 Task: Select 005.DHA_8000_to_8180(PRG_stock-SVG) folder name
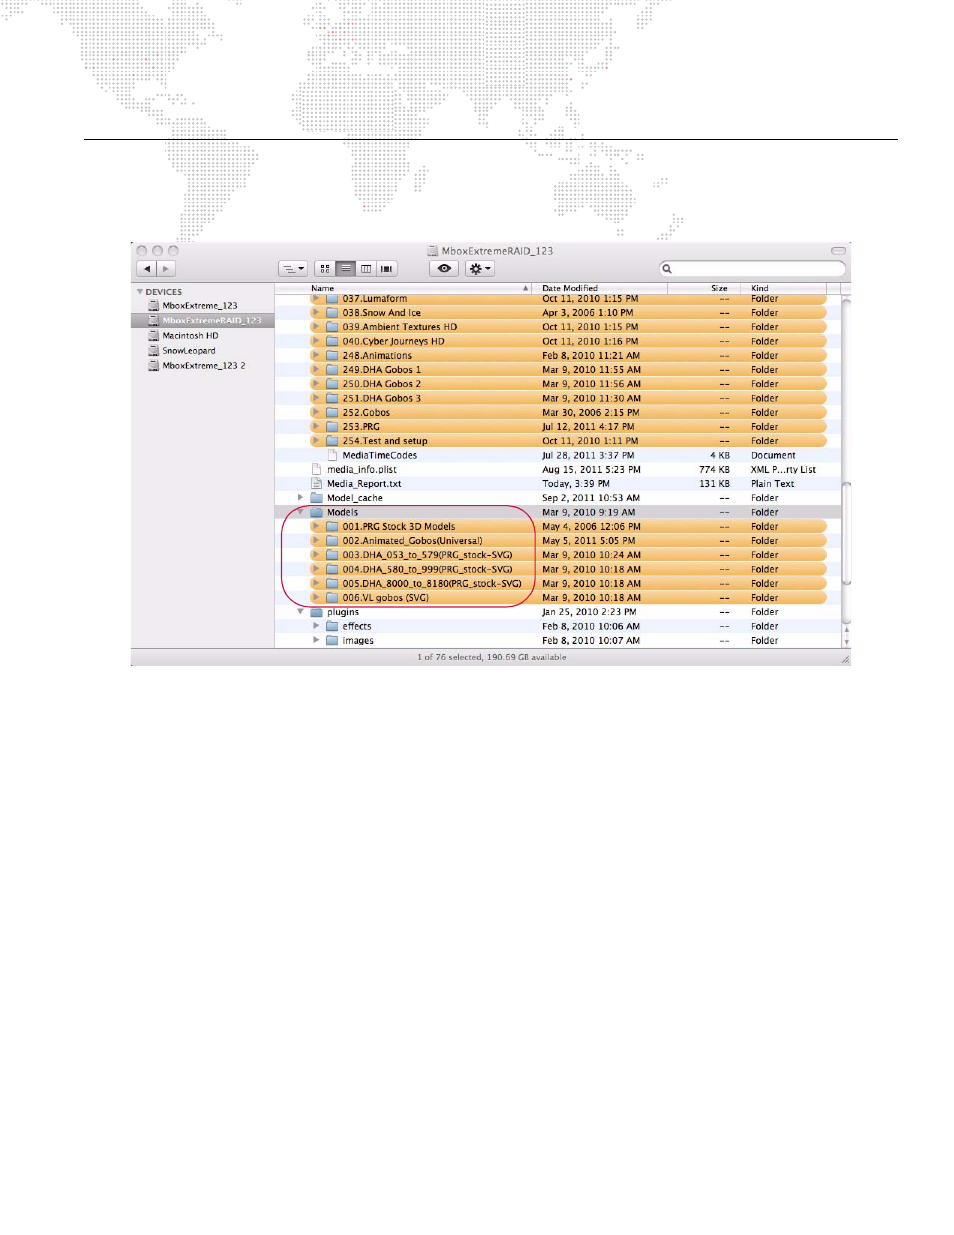[x=432, y=584]
